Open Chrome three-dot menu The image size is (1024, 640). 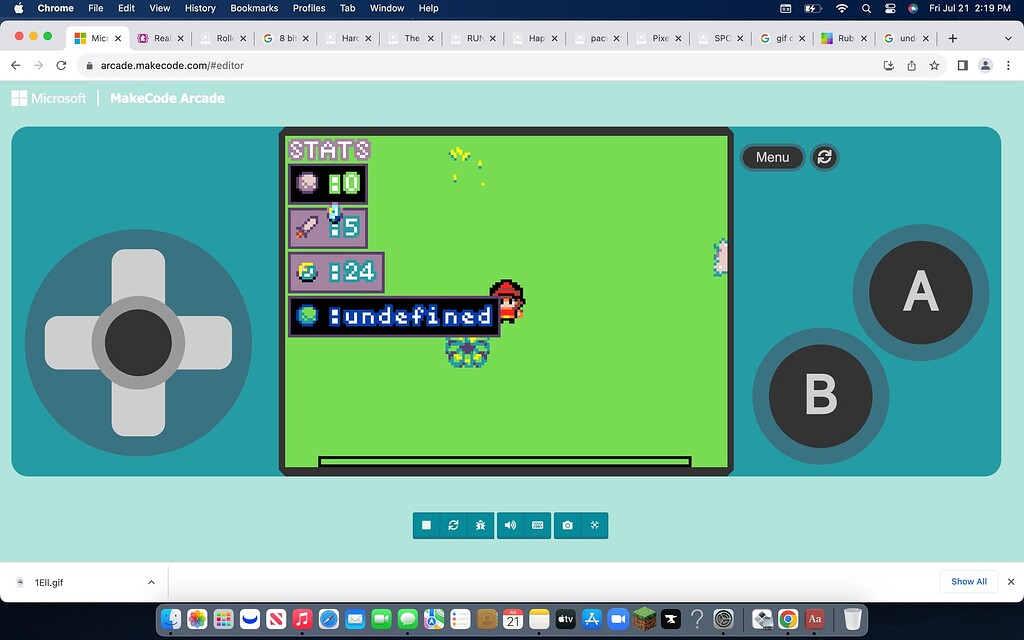click(1008, 65)
